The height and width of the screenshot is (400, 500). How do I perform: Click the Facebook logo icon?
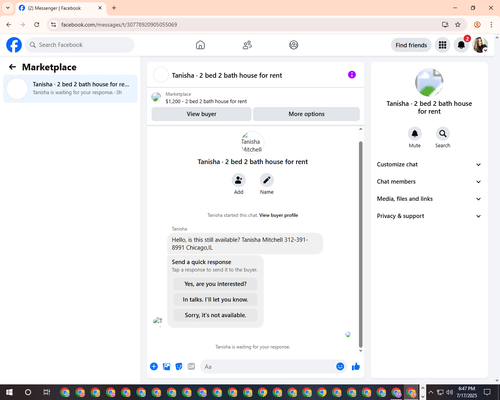tap(14, 45)
